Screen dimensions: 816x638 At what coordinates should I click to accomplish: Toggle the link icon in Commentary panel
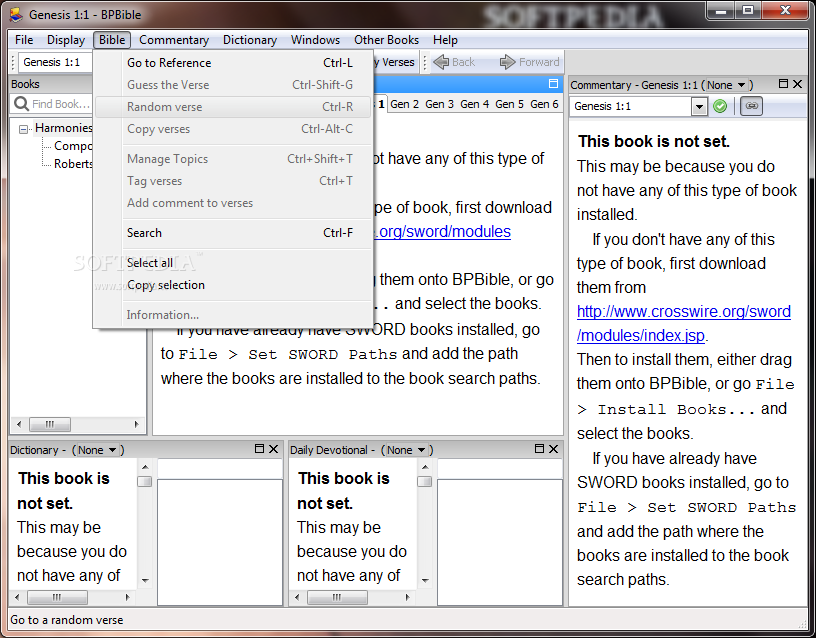pyautogui.click(x=751, y=106)
